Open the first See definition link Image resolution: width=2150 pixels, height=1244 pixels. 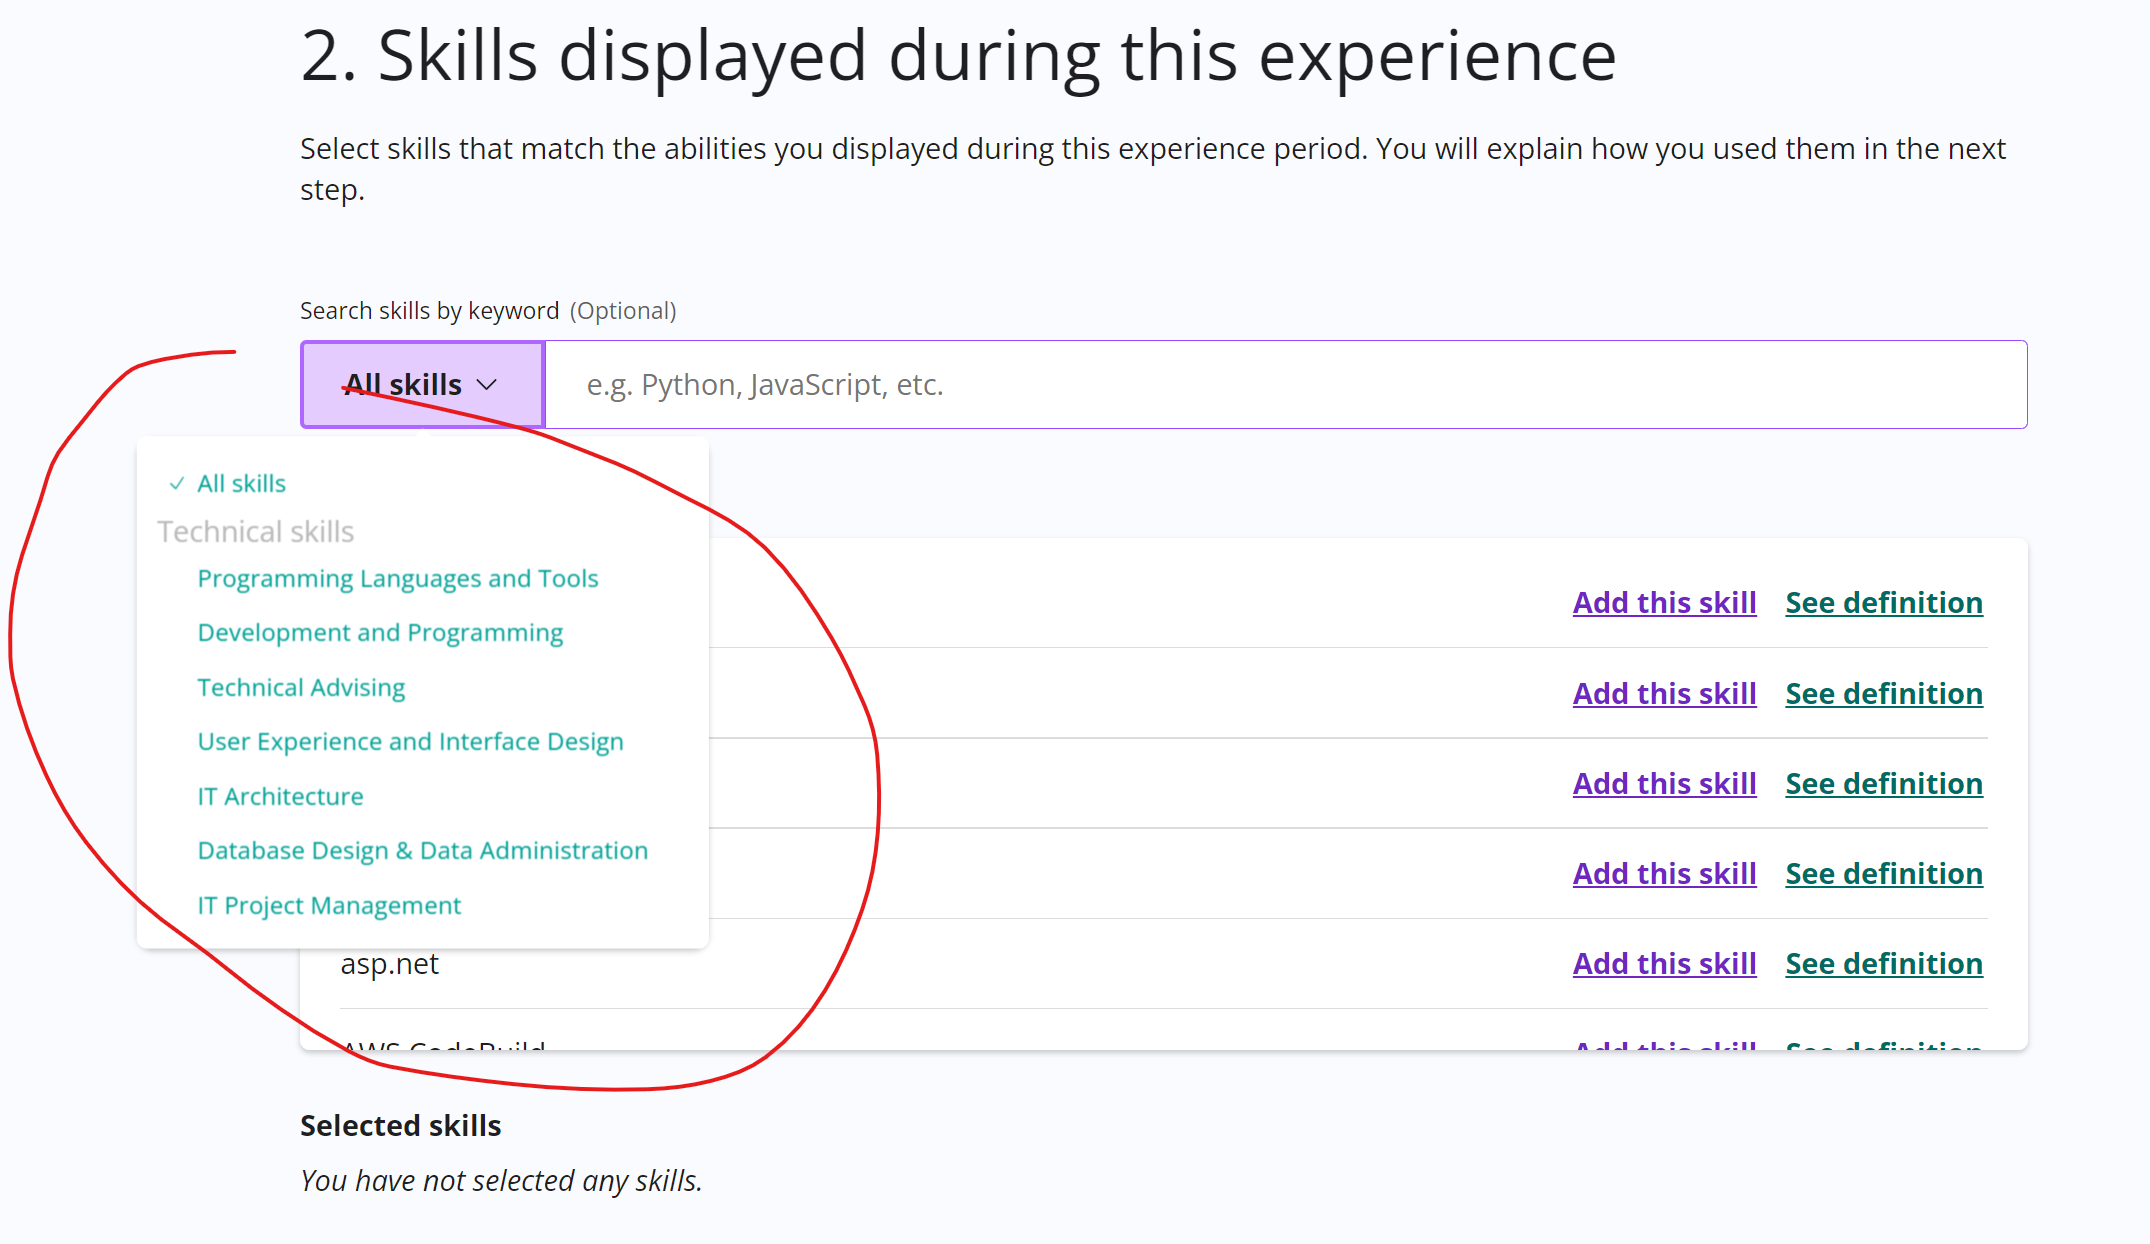click(1883, 602)
